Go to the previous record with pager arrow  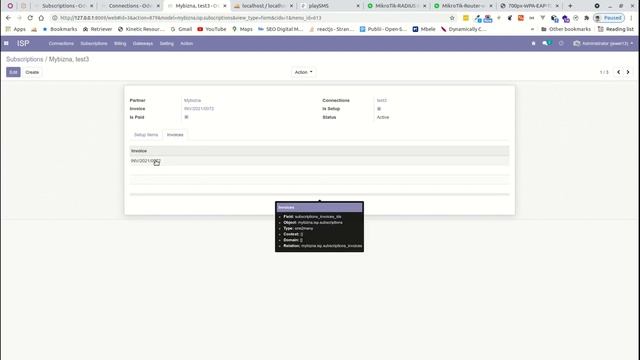618,72
